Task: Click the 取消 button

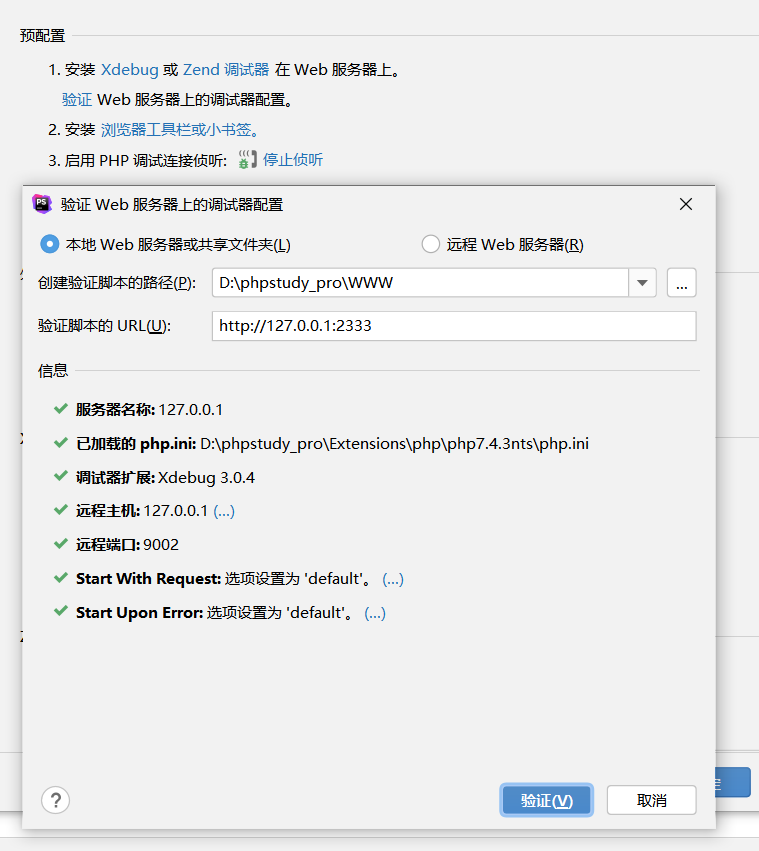Action: pos(652,800)
